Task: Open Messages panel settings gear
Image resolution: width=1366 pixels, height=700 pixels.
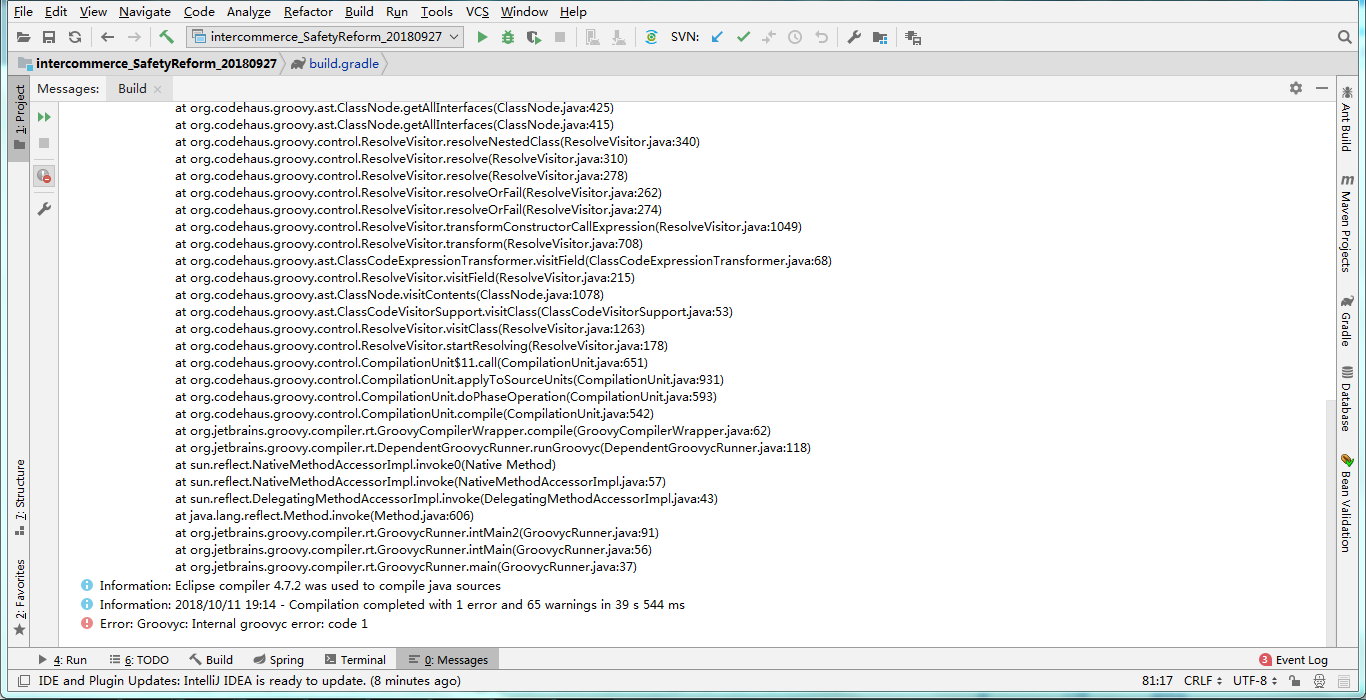Action: pyautogui.click(x=1296, y=88)
